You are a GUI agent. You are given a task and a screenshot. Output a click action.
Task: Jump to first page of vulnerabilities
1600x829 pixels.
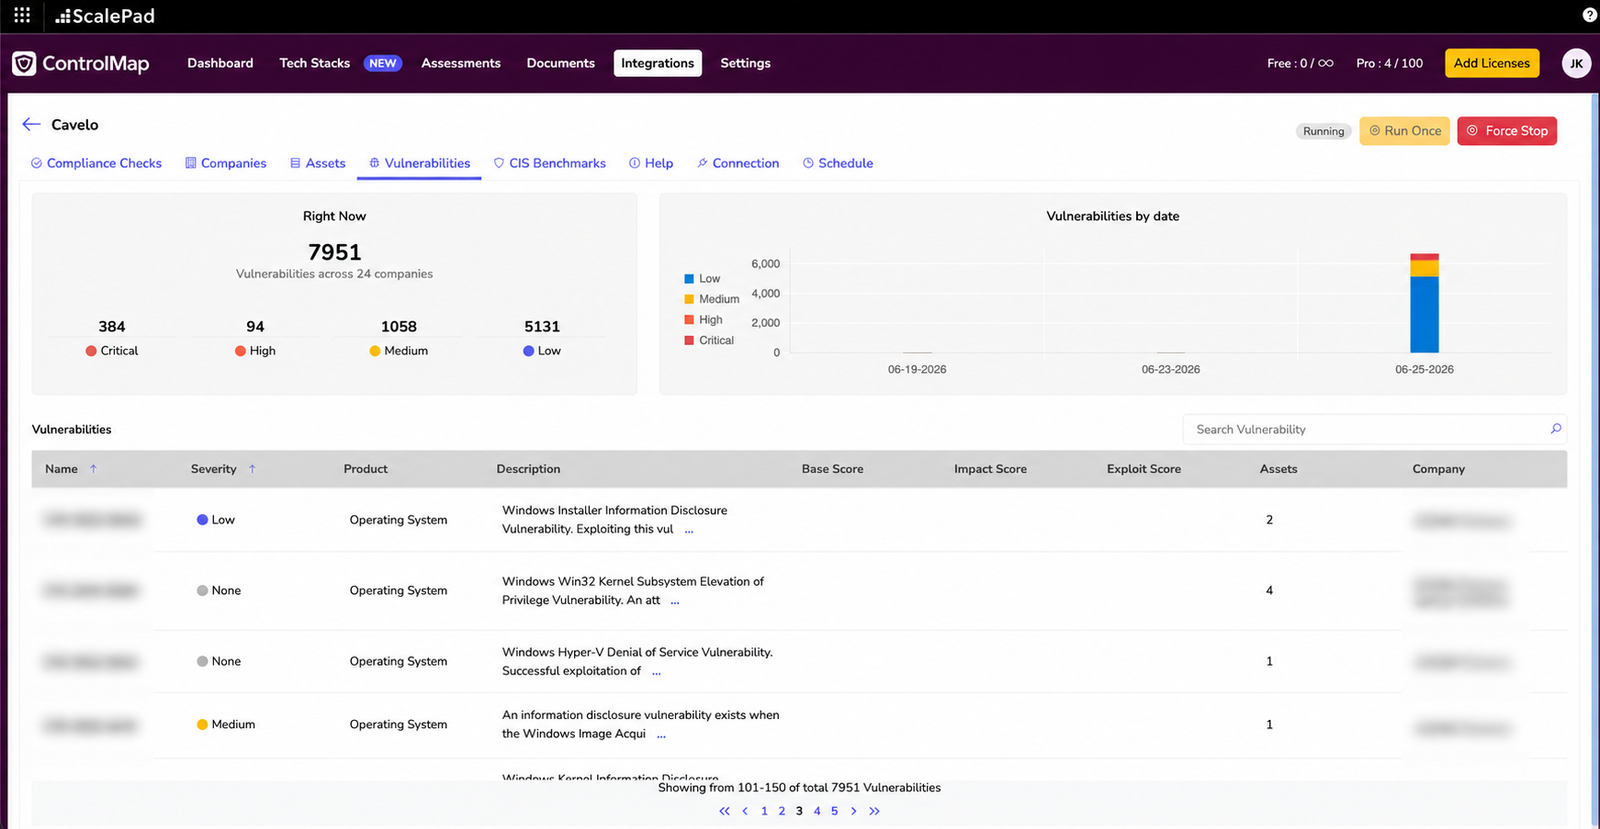pos(724,811)
